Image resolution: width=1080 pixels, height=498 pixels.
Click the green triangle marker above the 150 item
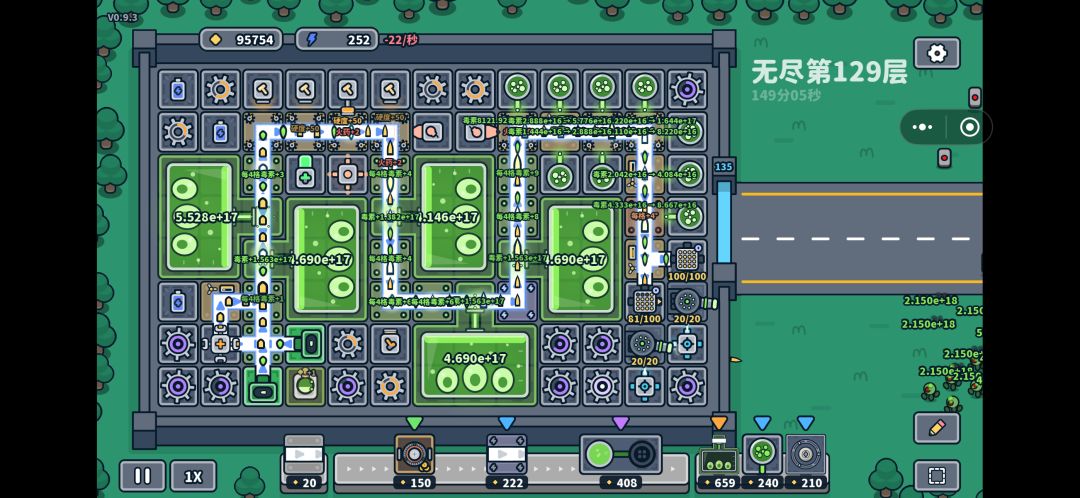(415, 422)
